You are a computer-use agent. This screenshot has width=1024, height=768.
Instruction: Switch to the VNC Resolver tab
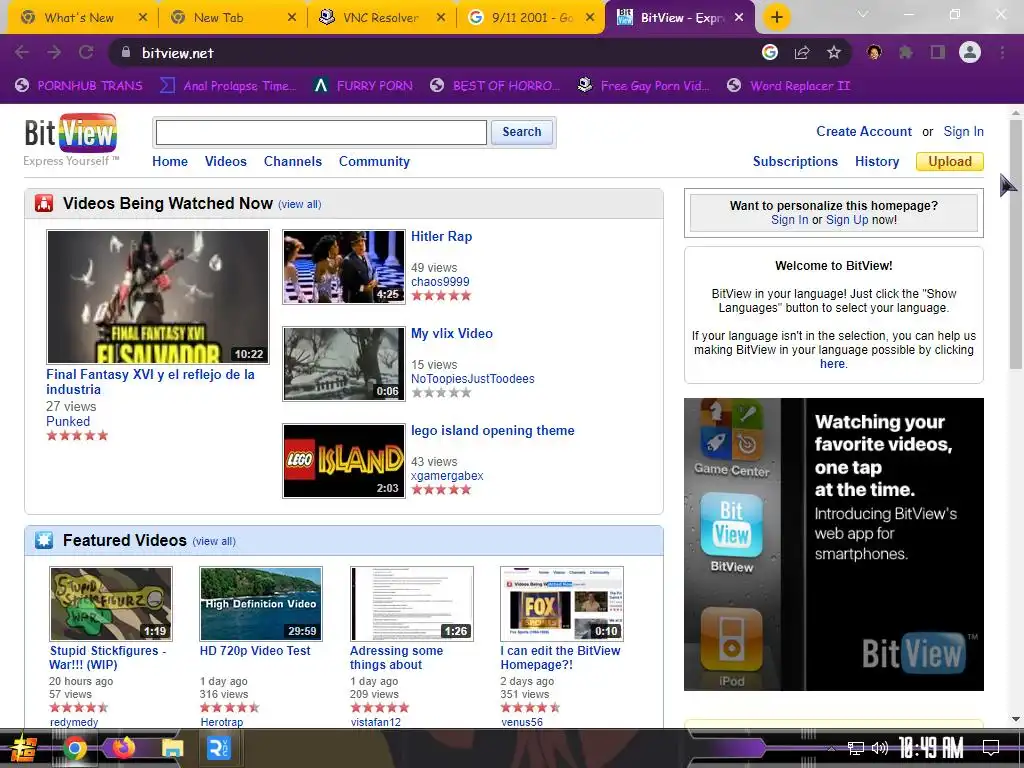[381, 18]
